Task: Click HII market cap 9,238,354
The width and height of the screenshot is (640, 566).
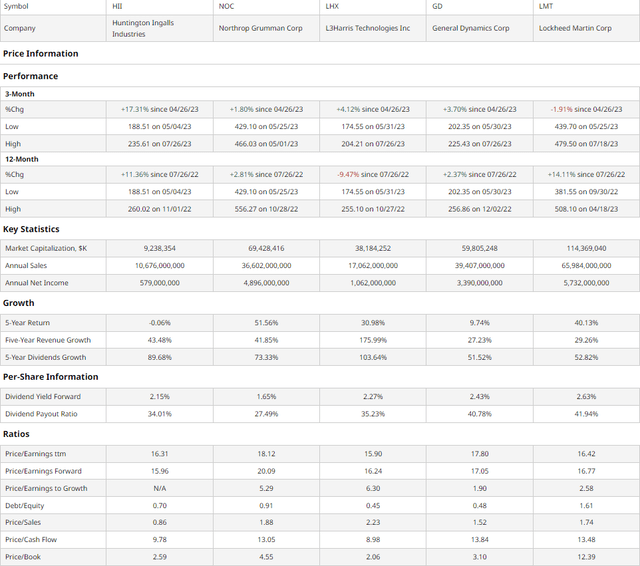Action: pos(160,248)
